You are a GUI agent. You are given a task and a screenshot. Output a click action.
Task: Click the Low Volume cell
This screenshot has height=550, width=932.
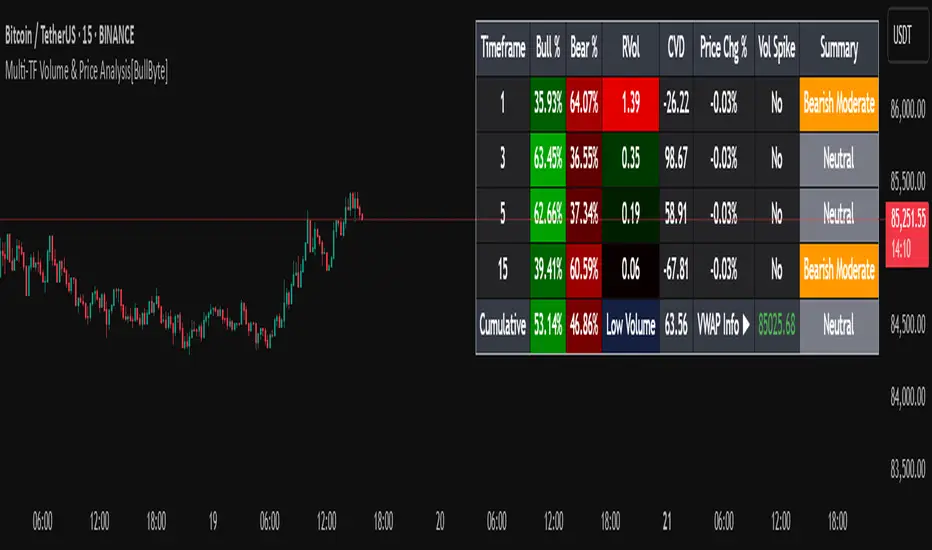click(x=631, y=325)
